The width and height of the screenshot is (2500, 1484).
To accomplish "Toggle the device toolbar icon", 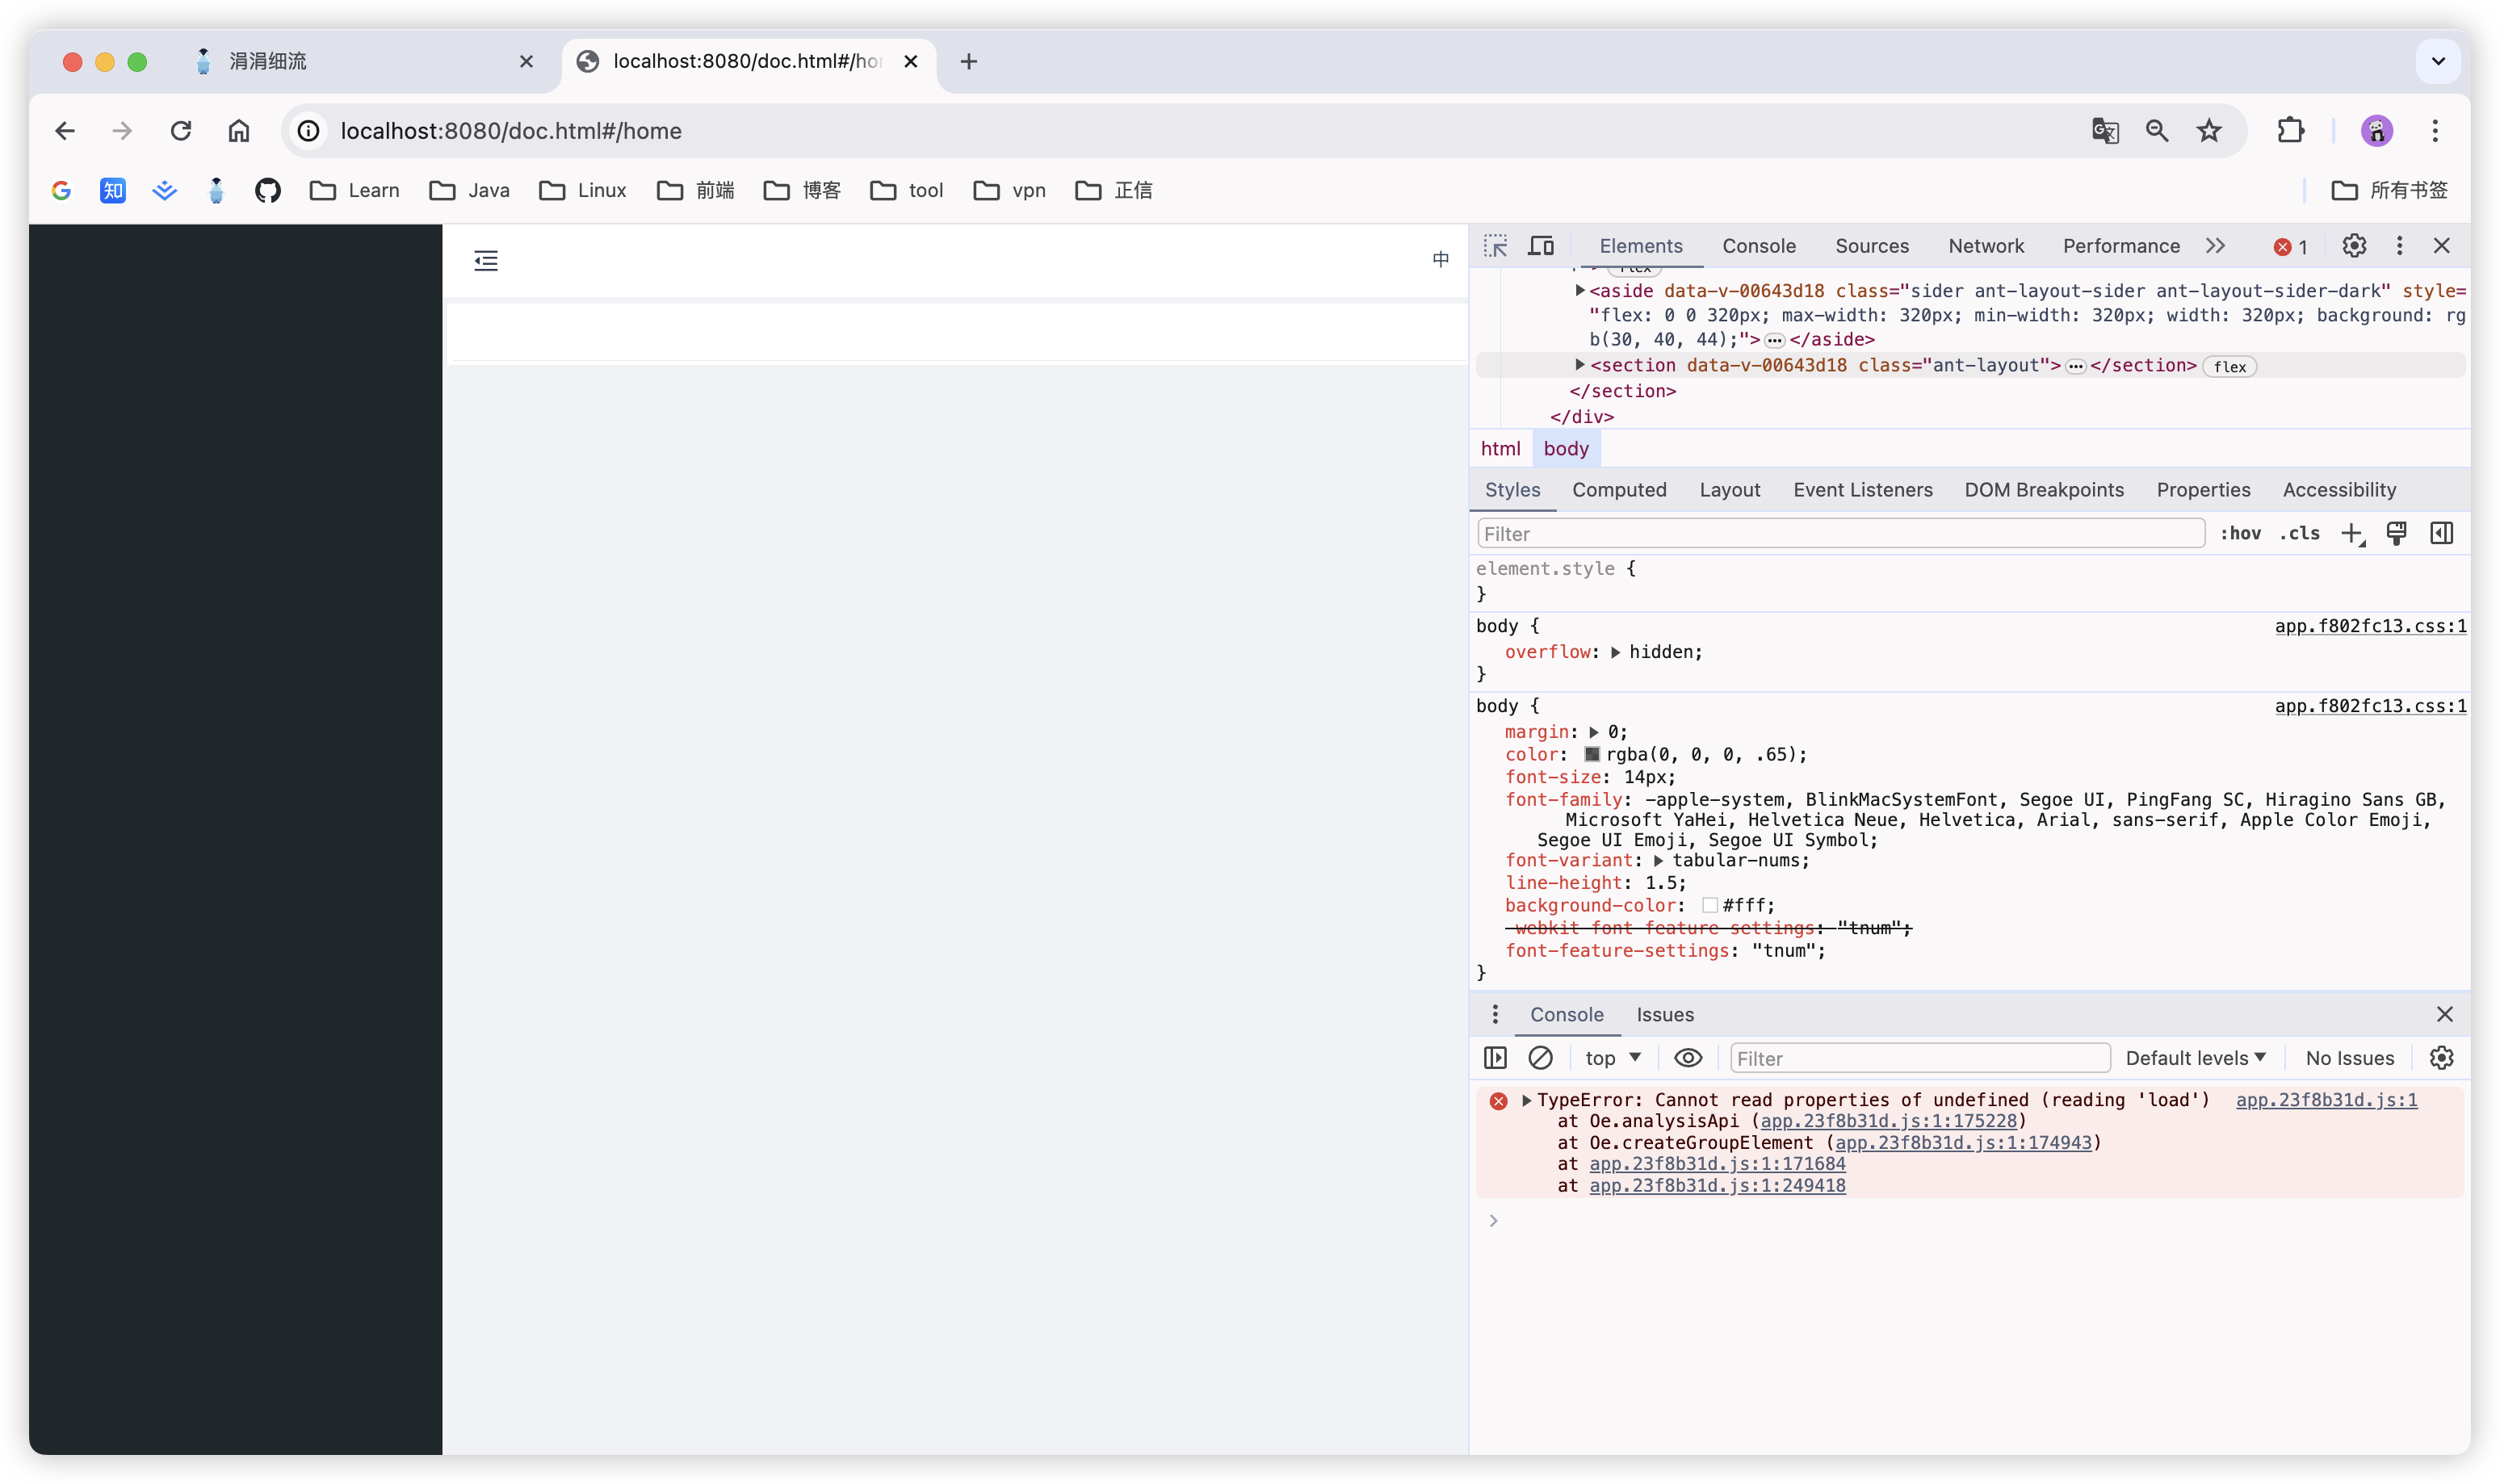I will coord(1541,246).
